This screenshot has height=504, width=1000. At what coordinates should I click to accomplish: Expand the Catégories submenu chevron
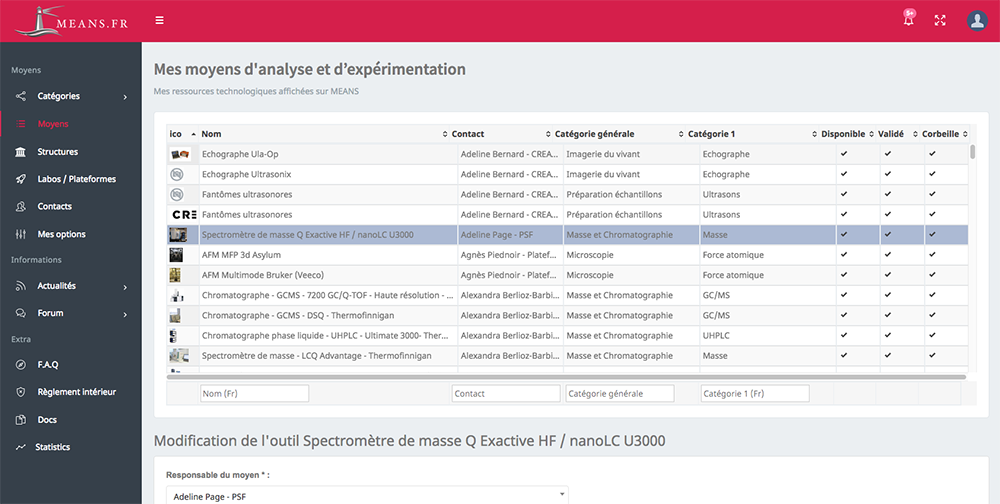point(125,97)
